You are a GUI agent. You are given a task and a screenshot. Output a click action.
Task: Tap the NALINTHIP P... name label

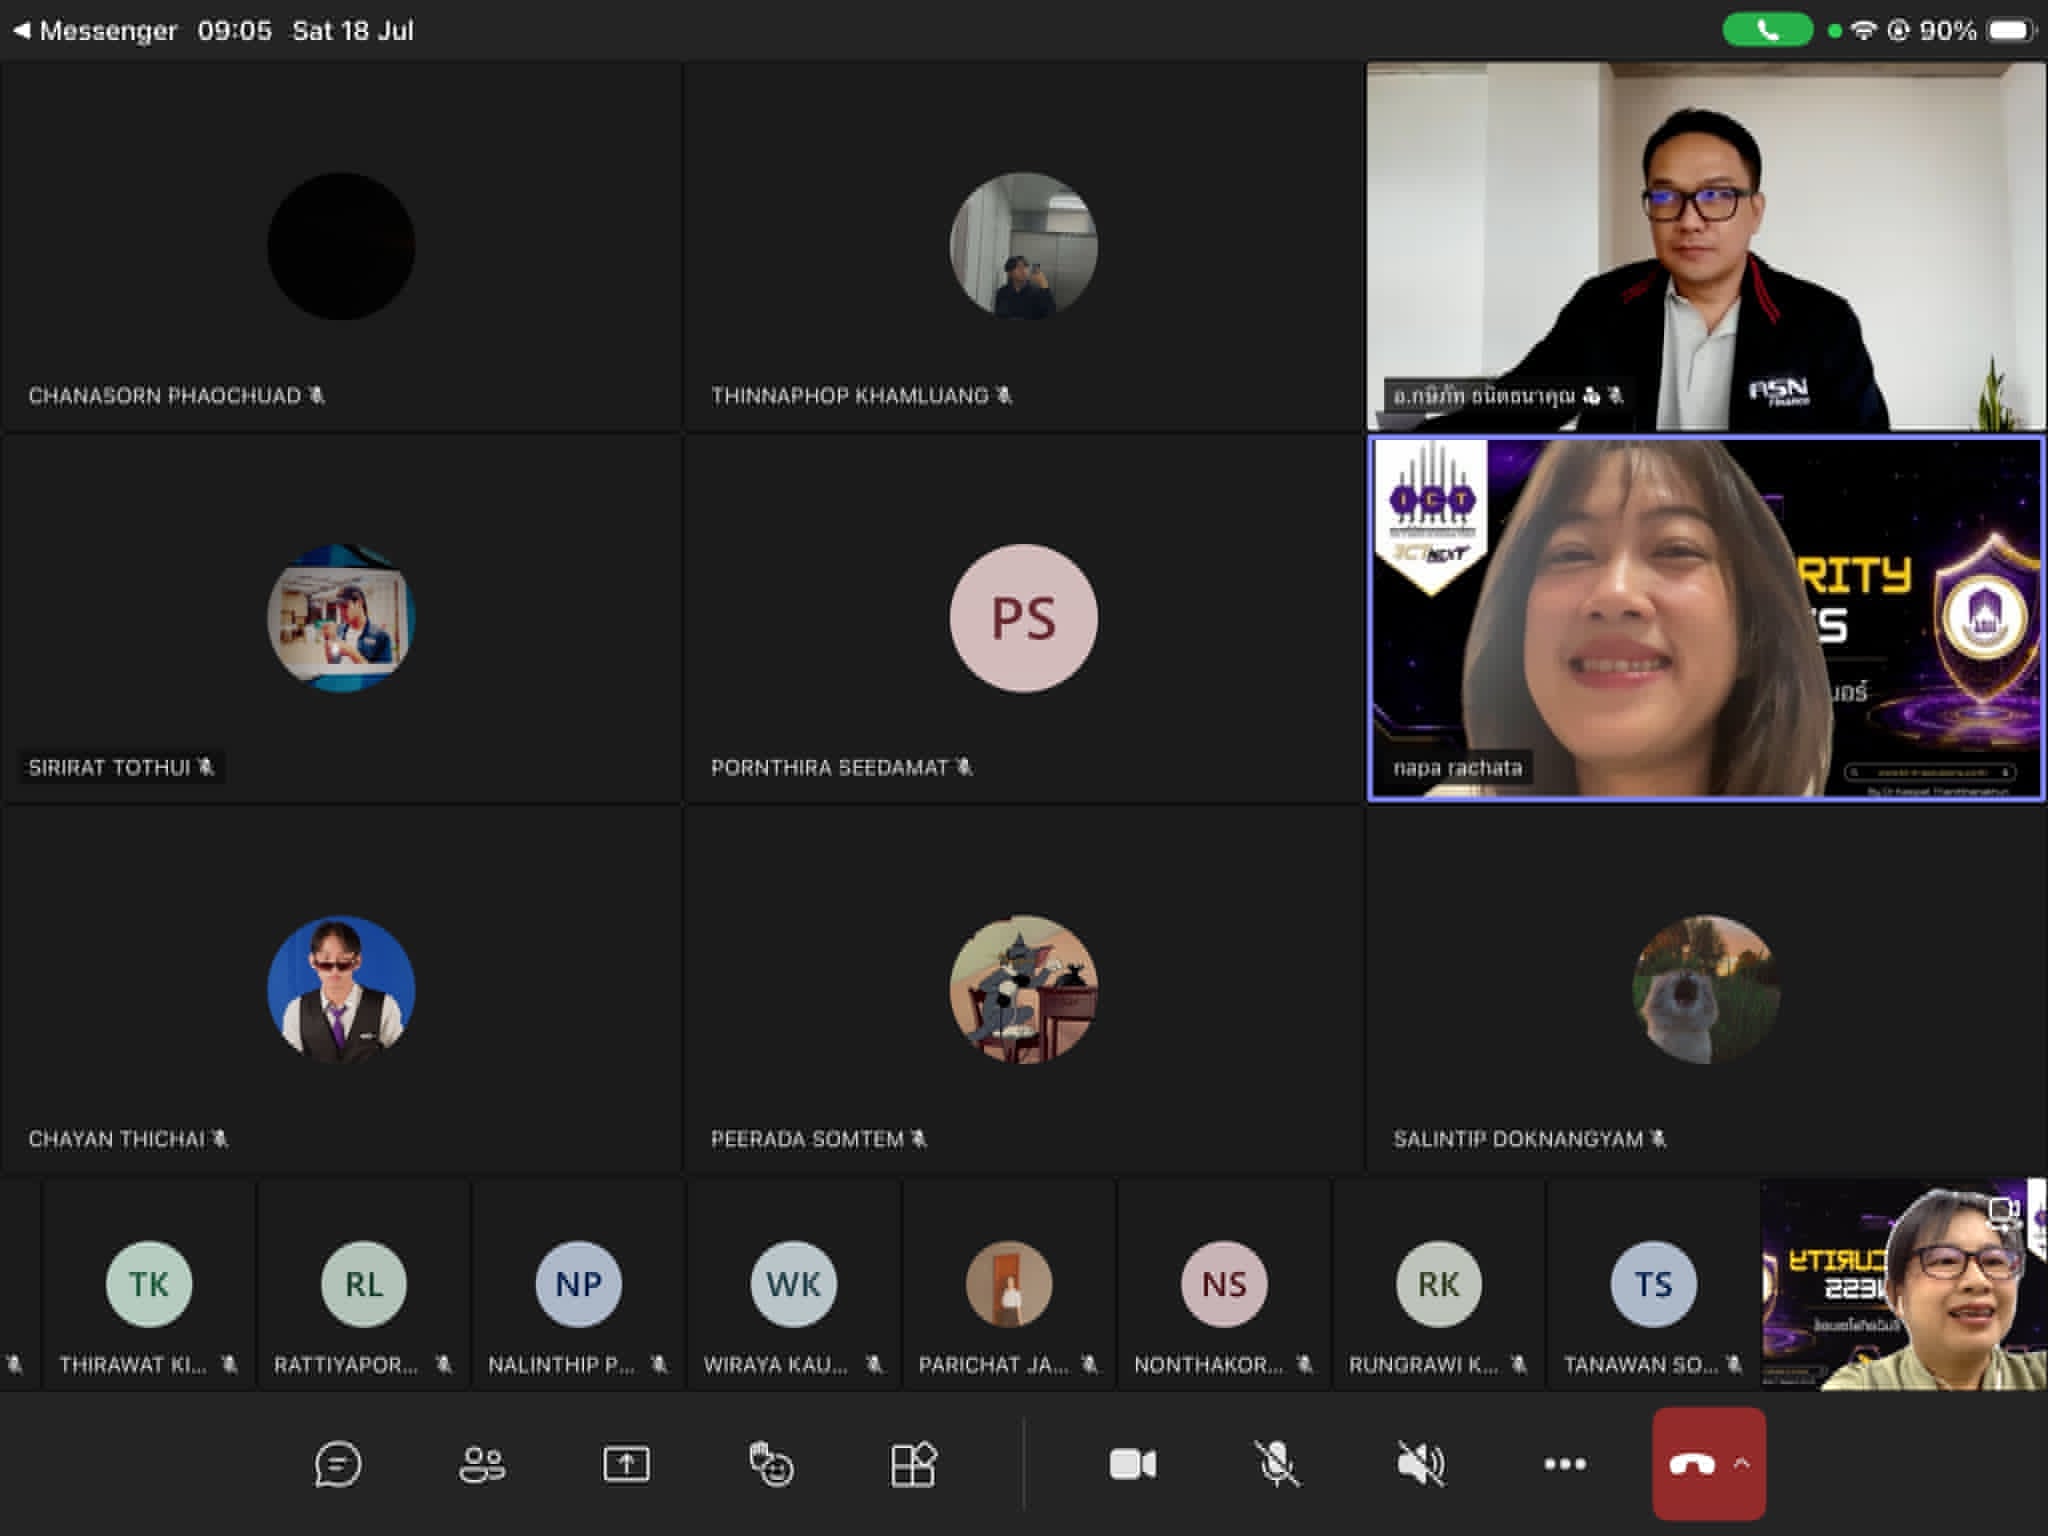561,1364
